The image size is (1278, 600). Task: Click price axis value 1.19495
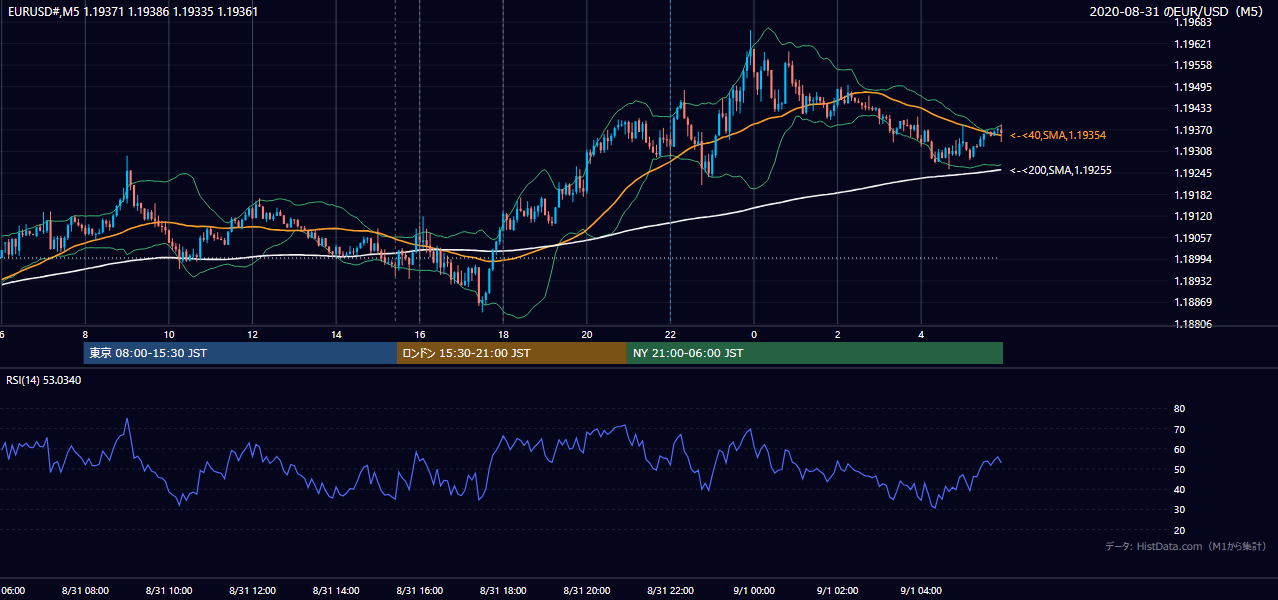click(x=1193, y=87)
